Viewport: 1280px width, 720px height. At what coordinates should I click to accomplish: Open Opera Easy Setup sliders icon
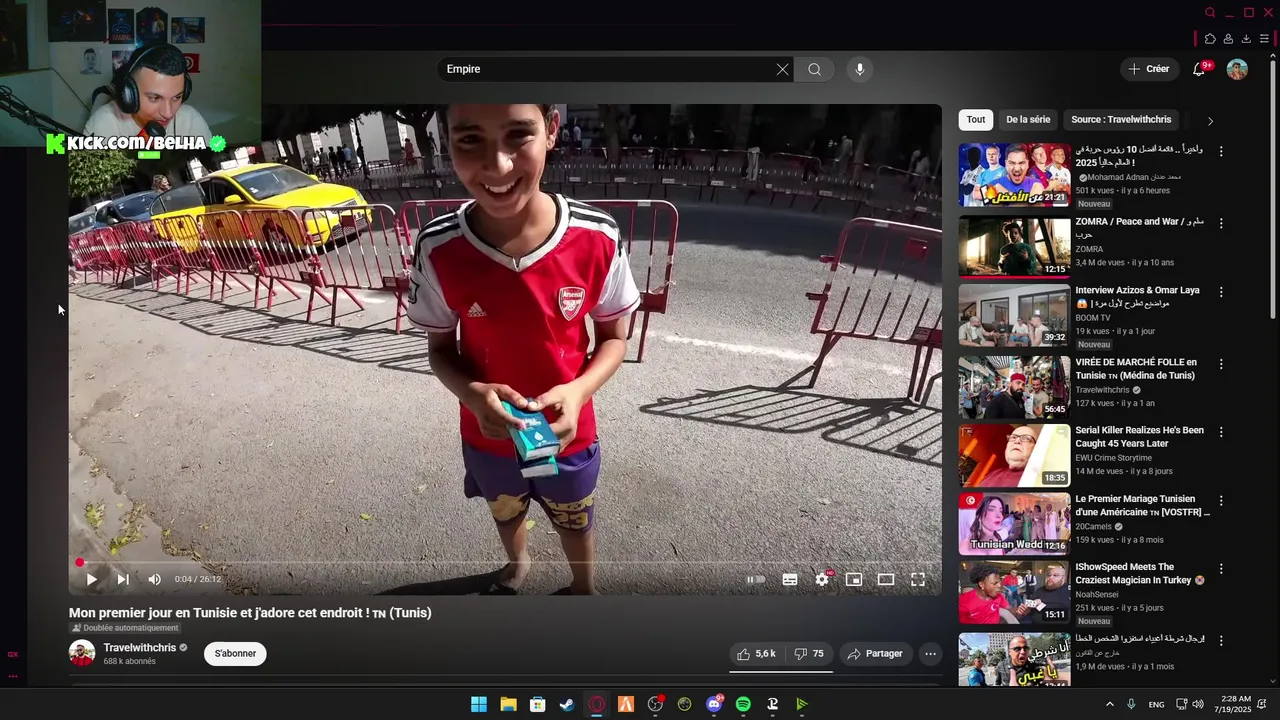[1264, 39]
